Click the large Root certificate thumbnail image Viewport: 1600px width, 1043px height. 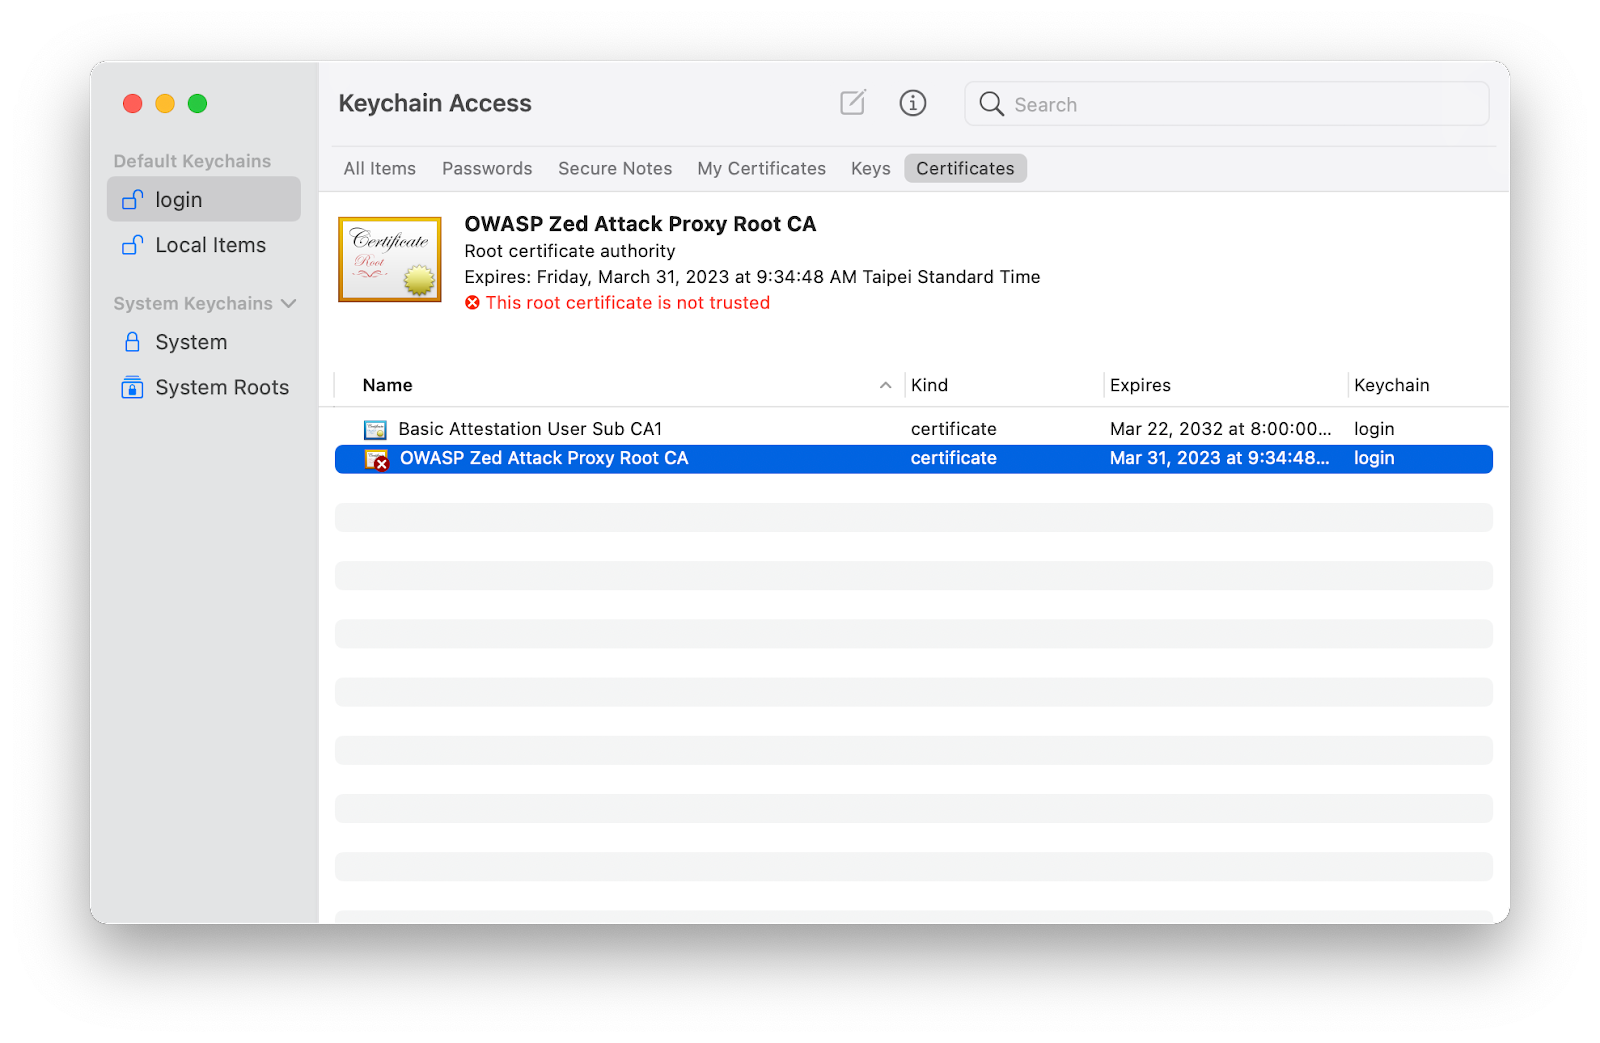(x=390, y=259)
